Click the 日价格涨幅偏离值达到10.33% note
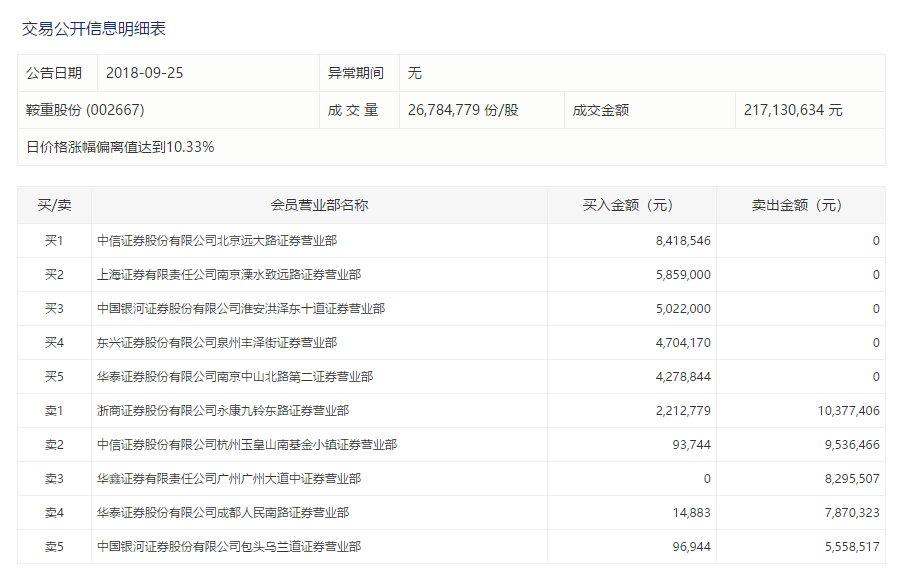The height and width of the screenshot is (578, 904). [x=120, y=147]
